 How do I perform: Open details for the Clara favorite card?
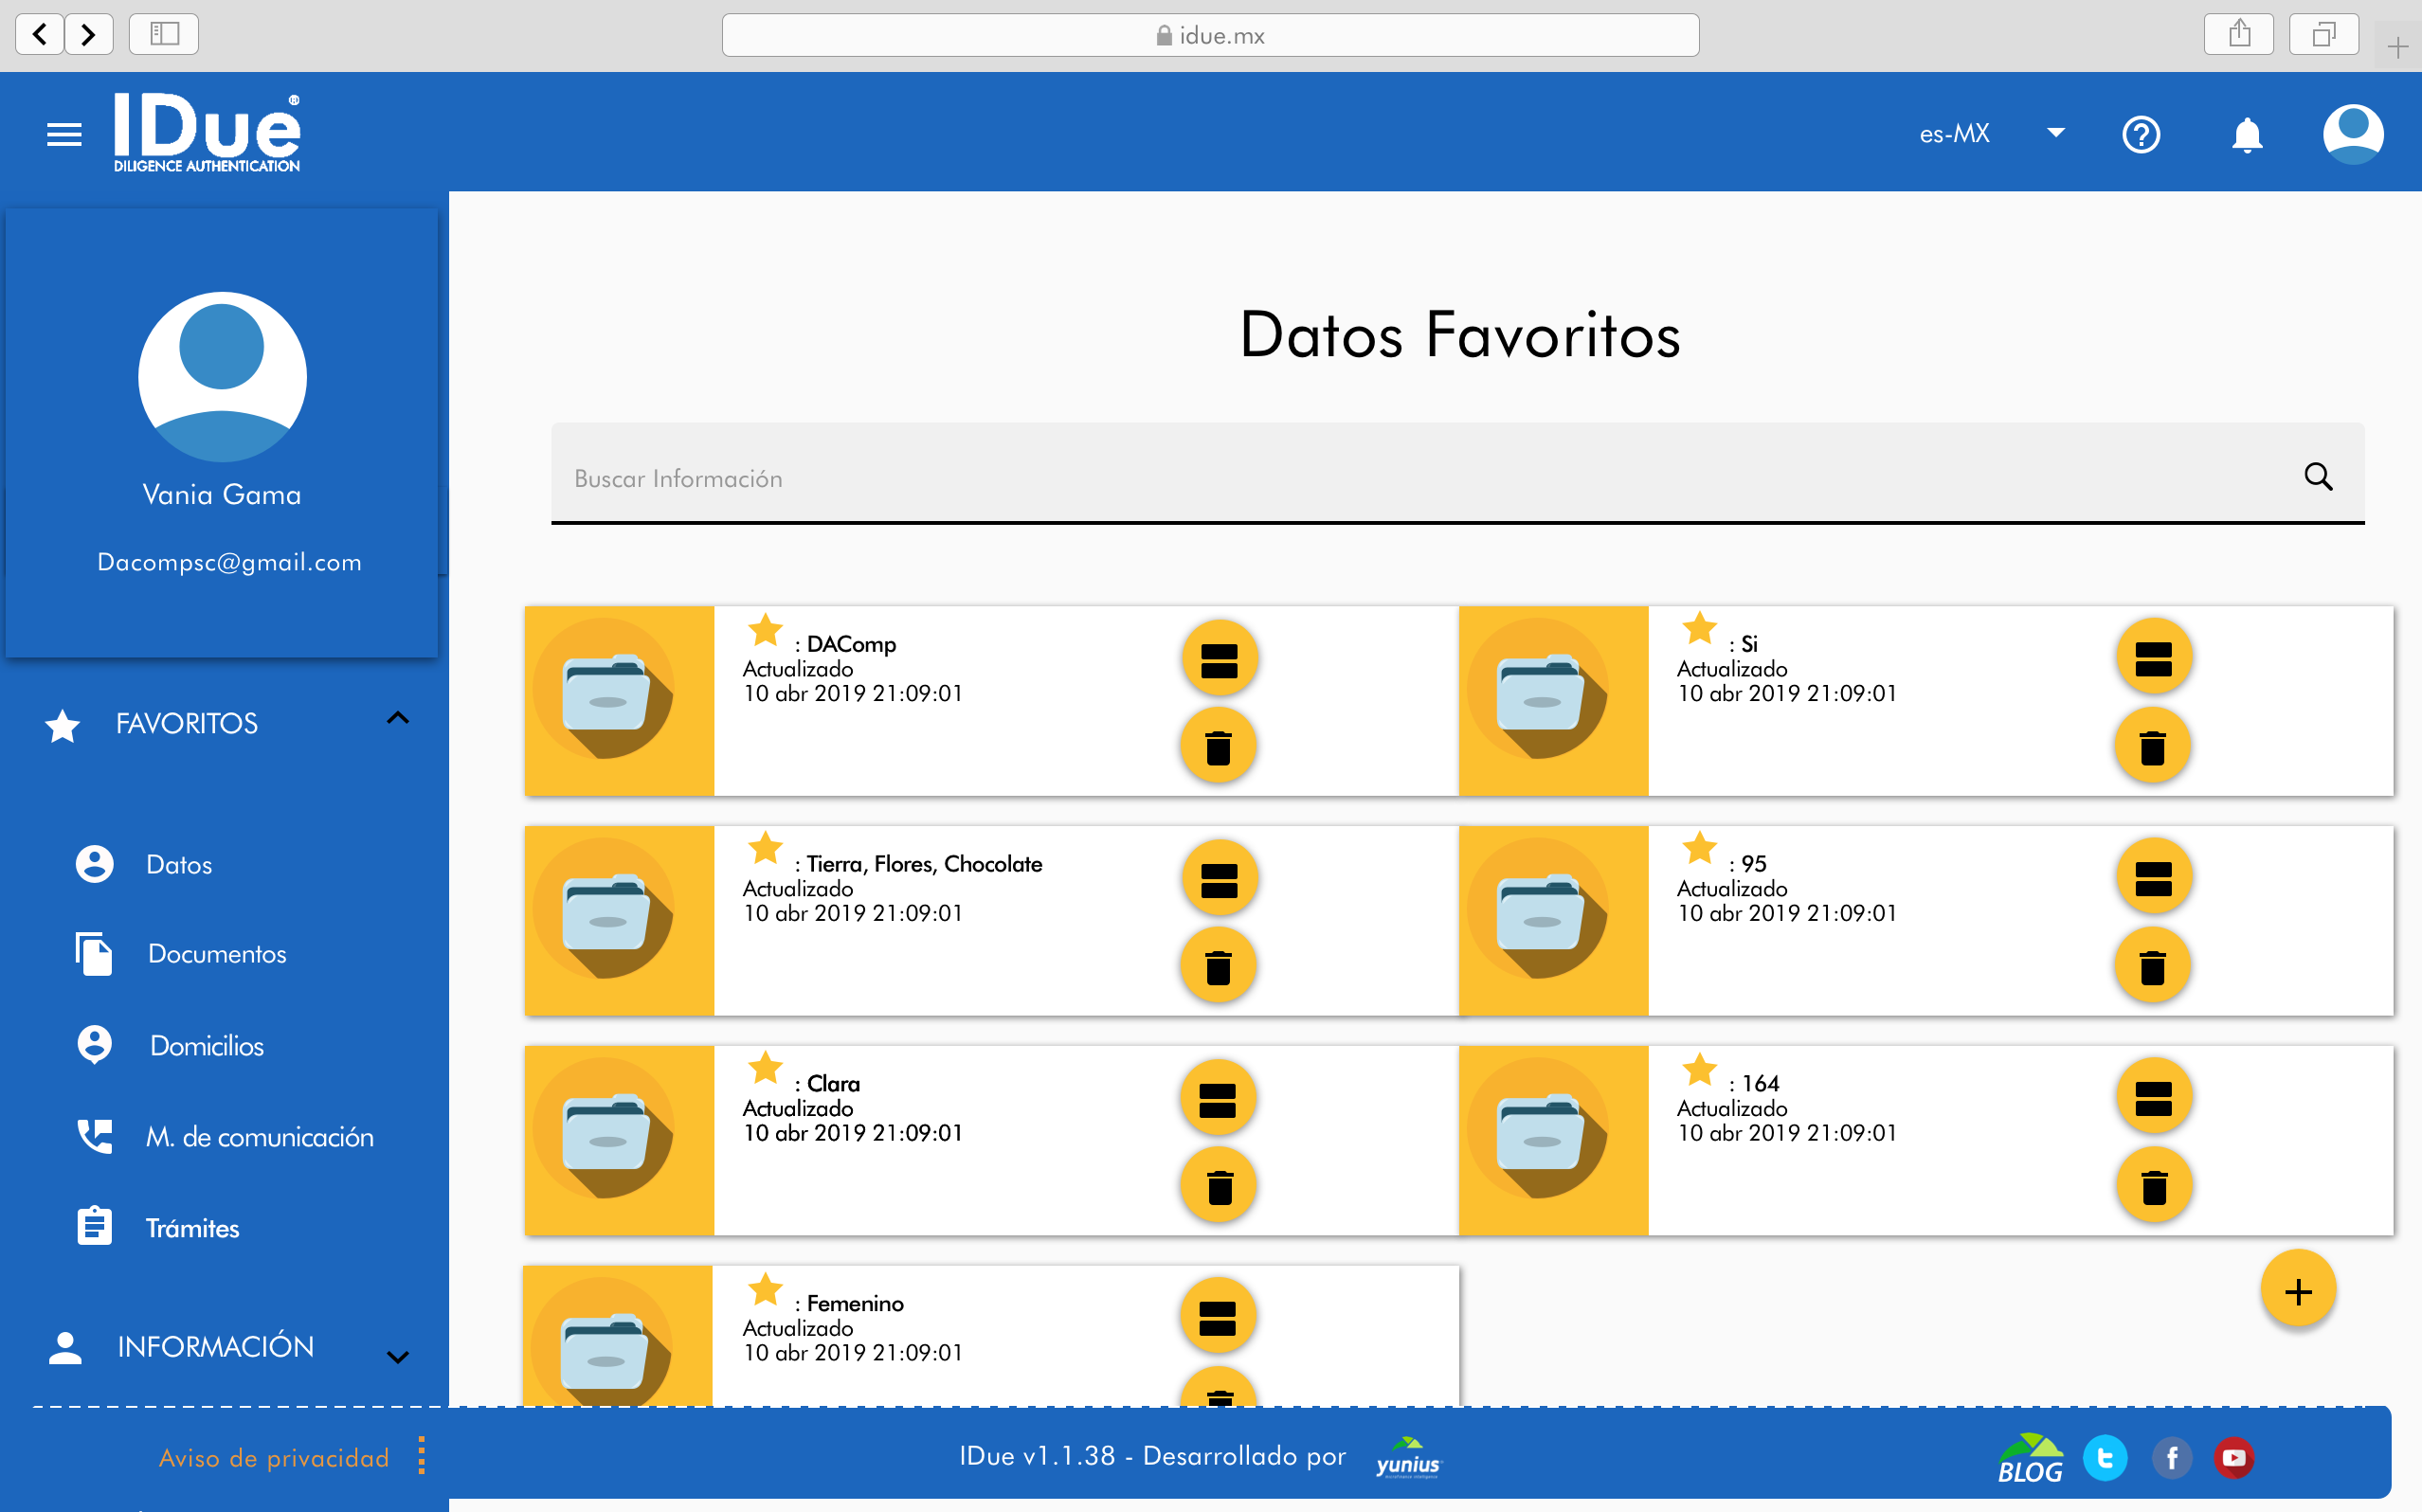[x=1218, y=1099]
